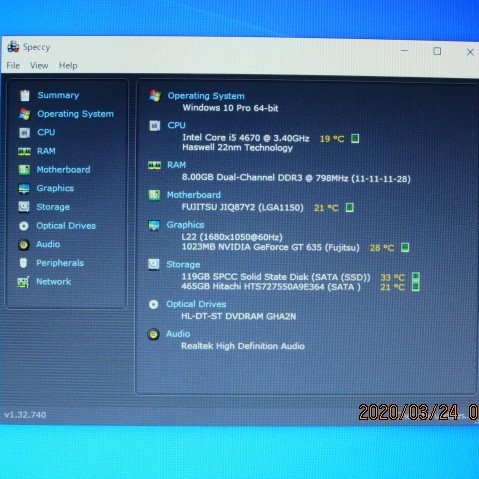Open the Optical Drives heading link in summary
This screenshot has width=479, height=479.
[x=196, y=304]
